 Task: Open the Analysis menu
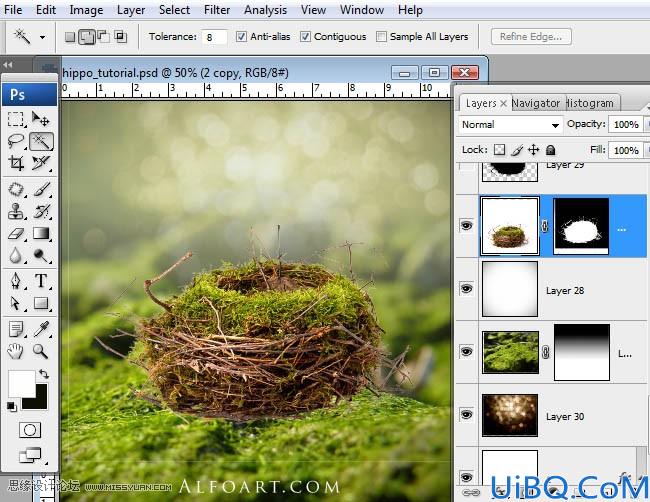pyautogui.click(x=265, y=10)
